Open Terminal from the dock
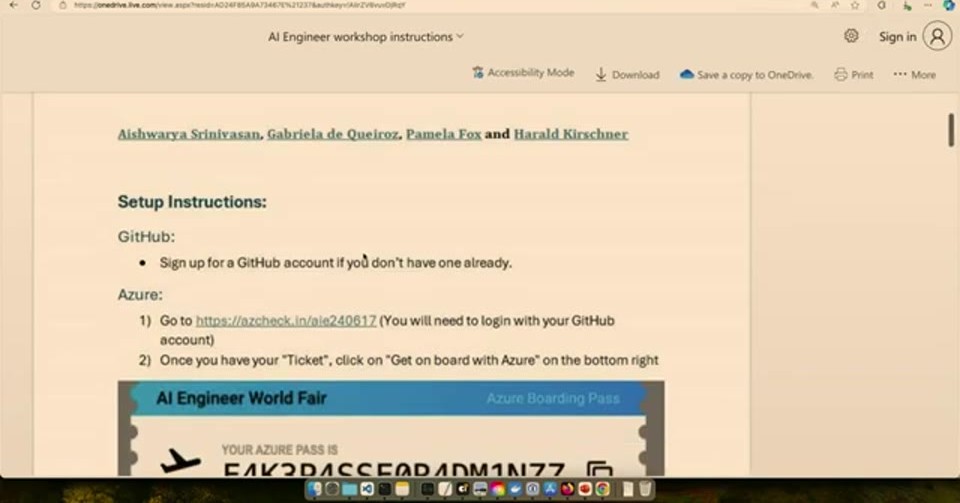The image size is (960, 503). click(384, 489)
